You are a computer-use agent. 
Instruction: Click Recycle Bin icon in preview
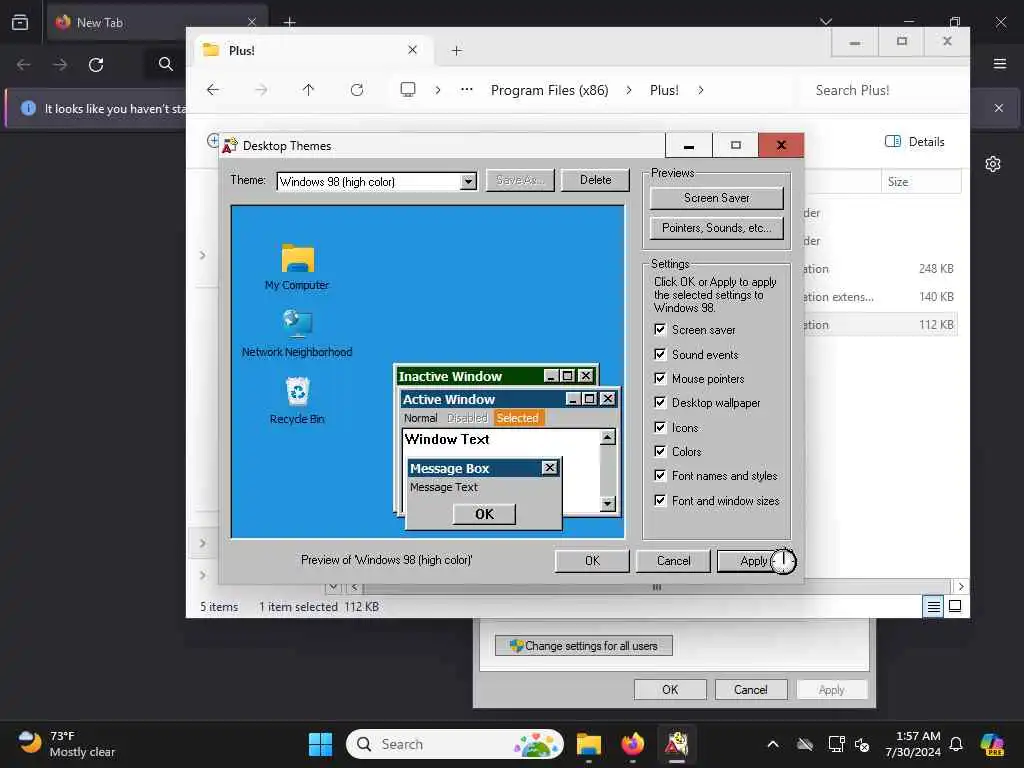point(298,391)
